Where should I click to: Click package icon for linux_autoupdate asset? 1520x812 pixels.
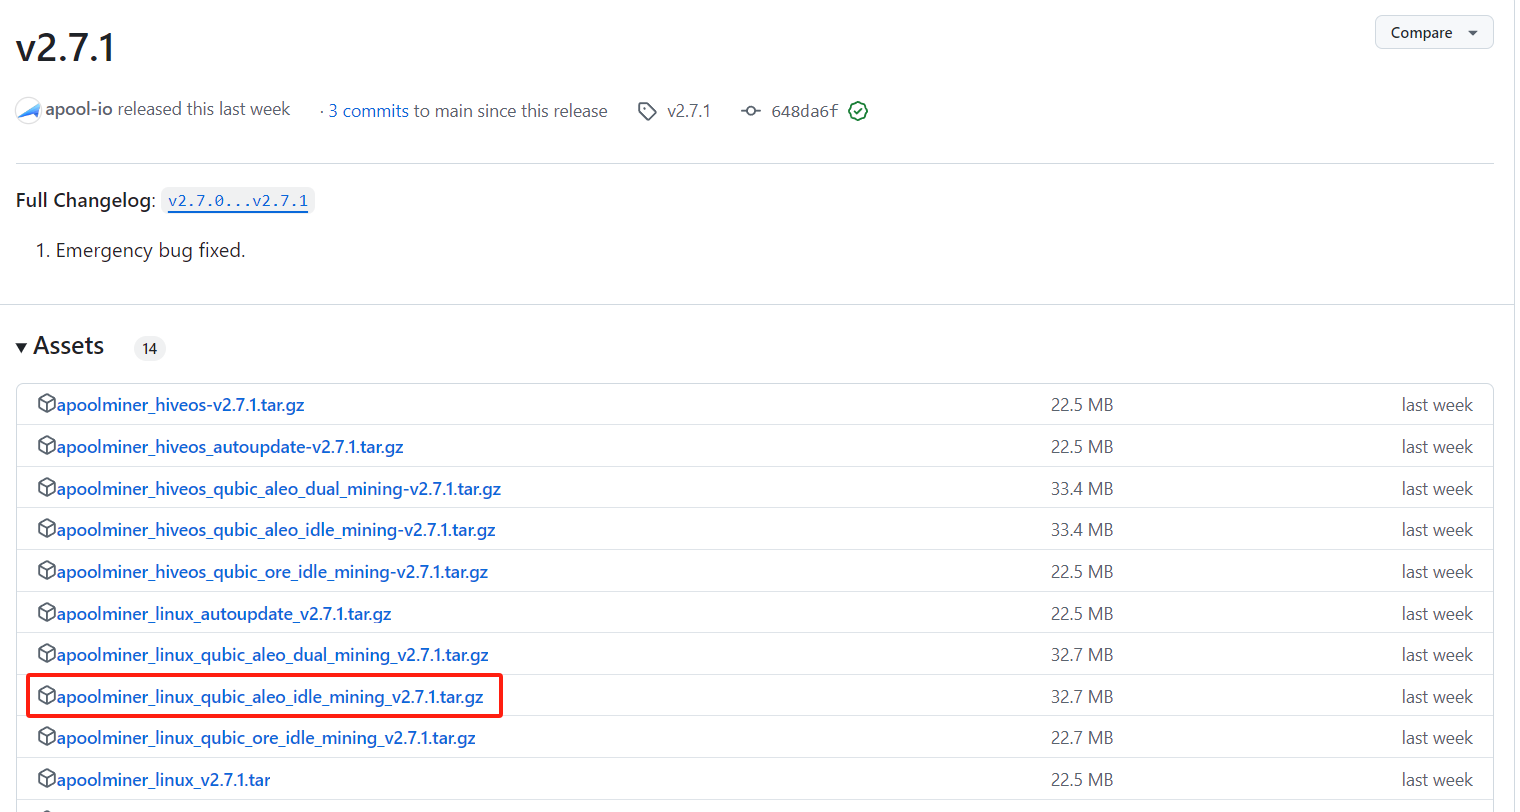(46, 613)
